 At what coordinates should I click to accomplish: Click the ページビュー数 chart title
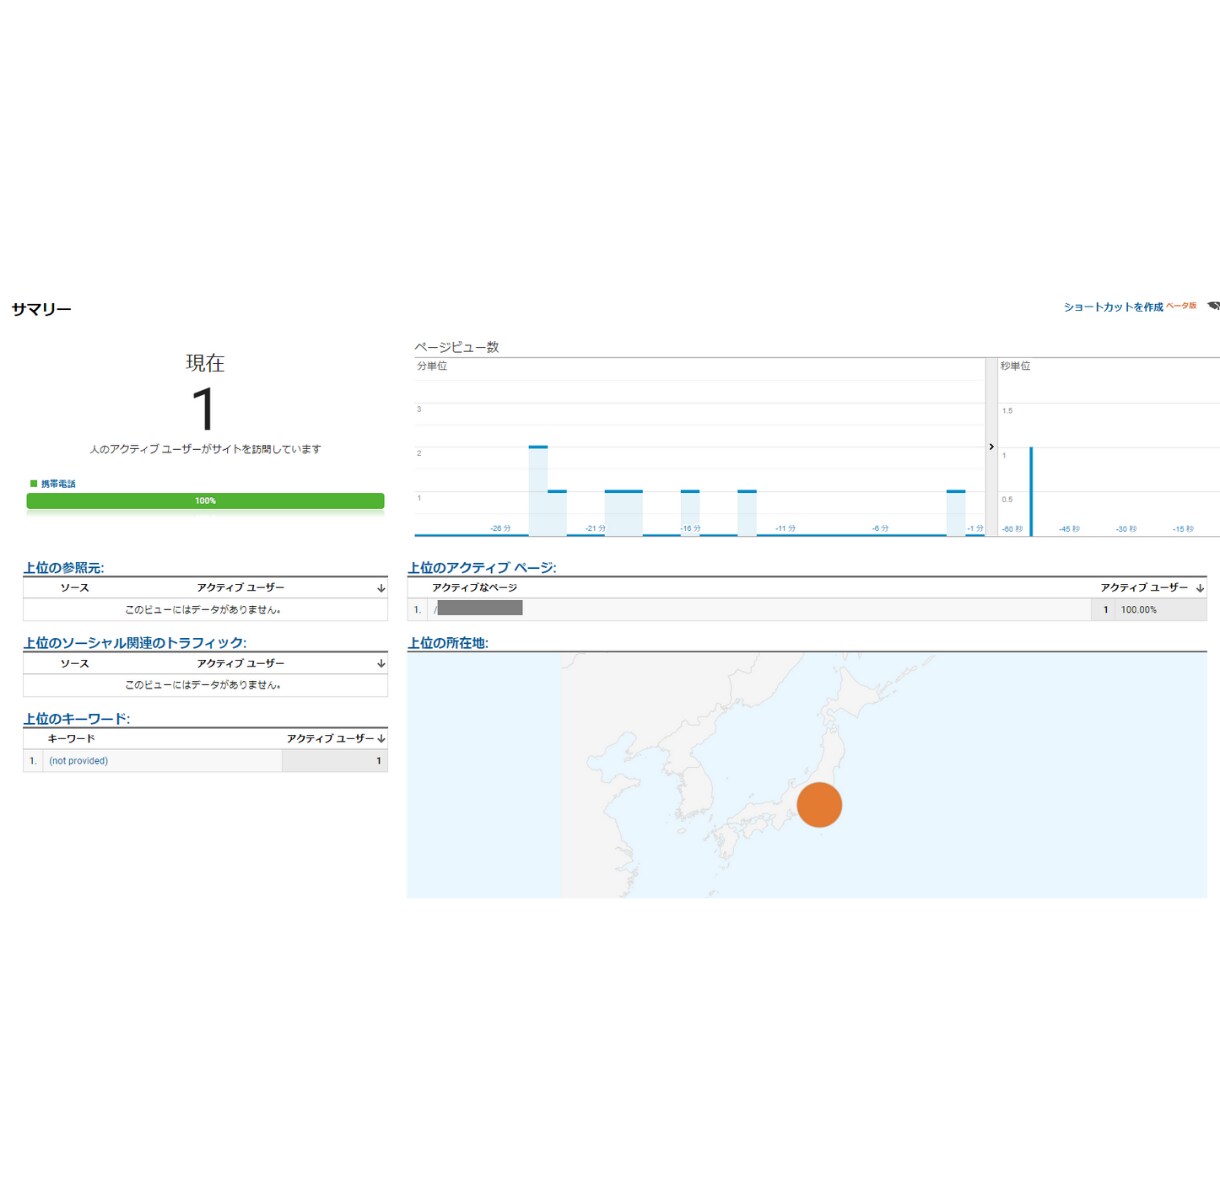(x=457, y=347)
